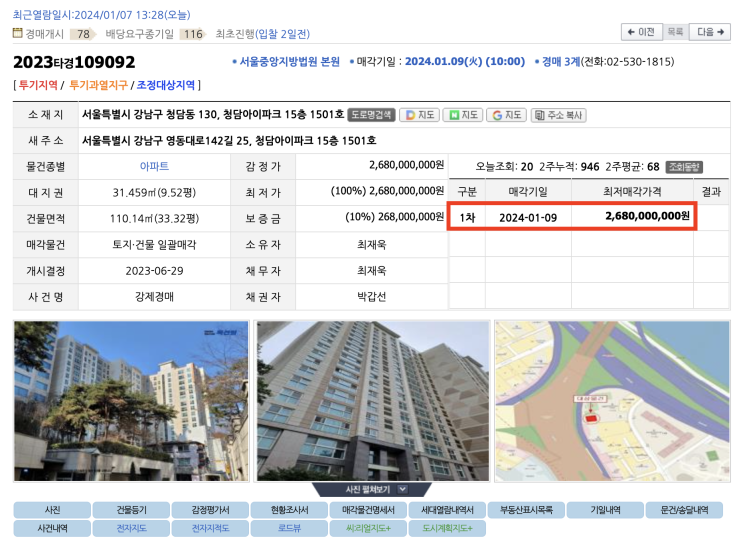This screenshot has height=546, width=743.
Task: Click the 1차 row date 2024-01-09
Action: pyautogui.click(x=528, y=218)
